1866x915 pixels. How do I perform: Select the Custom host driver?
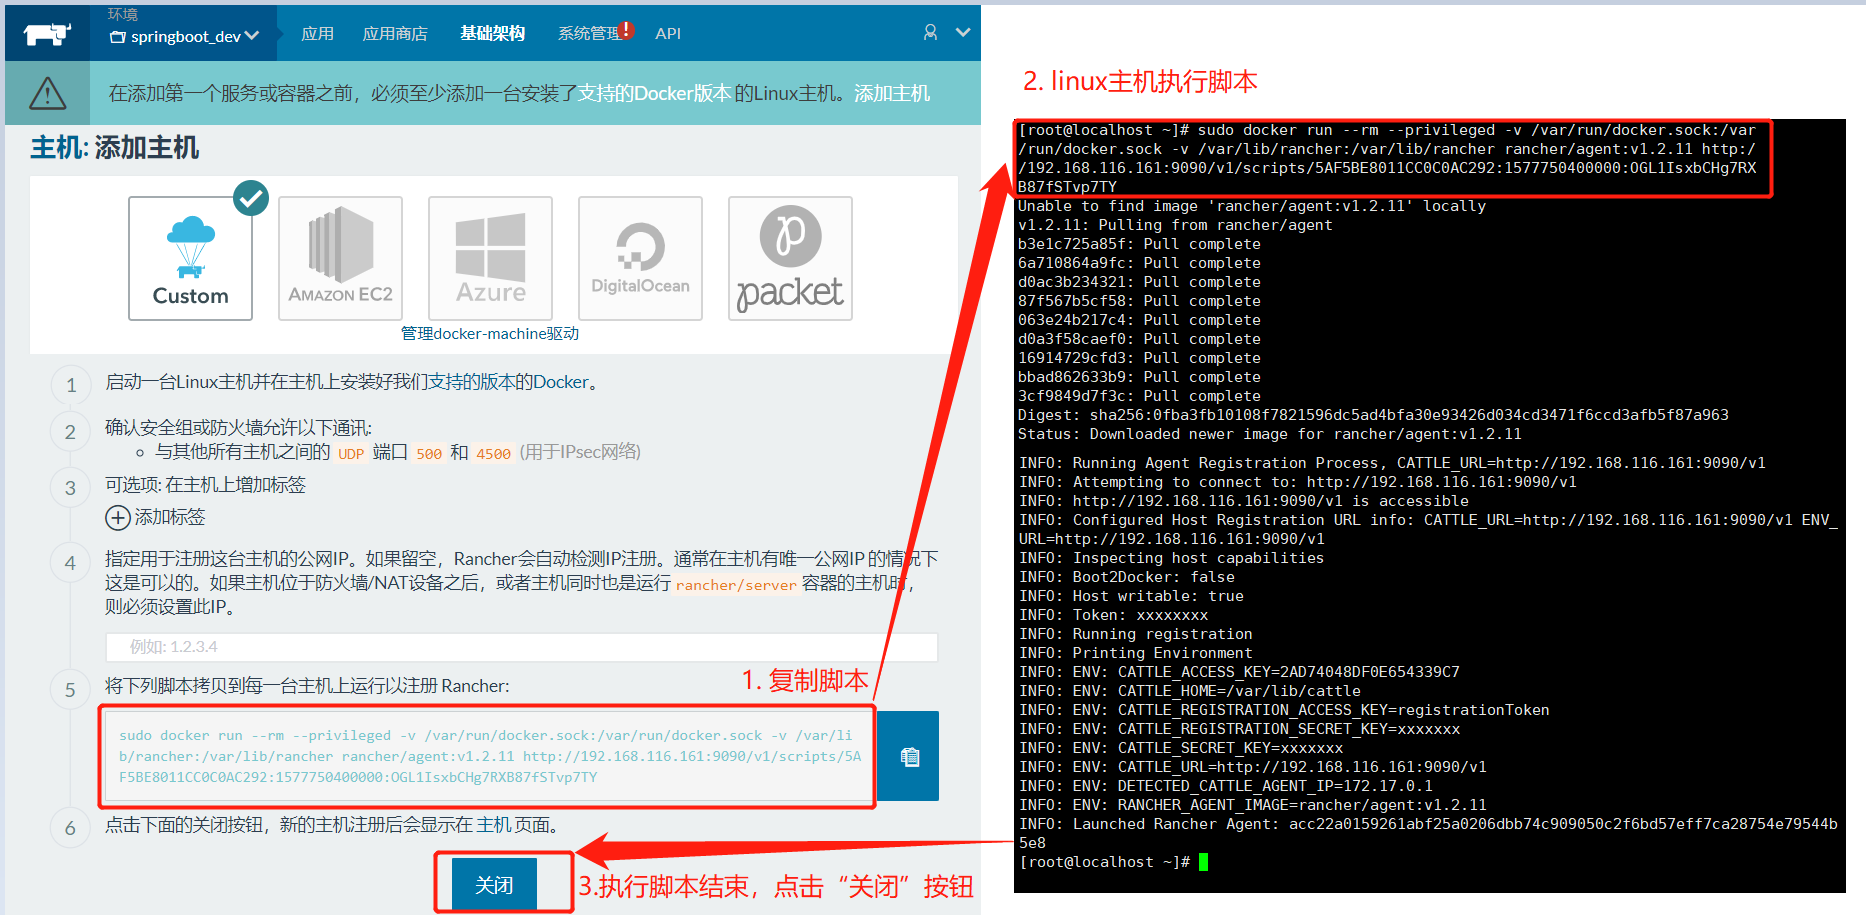(x=191, y=259)
